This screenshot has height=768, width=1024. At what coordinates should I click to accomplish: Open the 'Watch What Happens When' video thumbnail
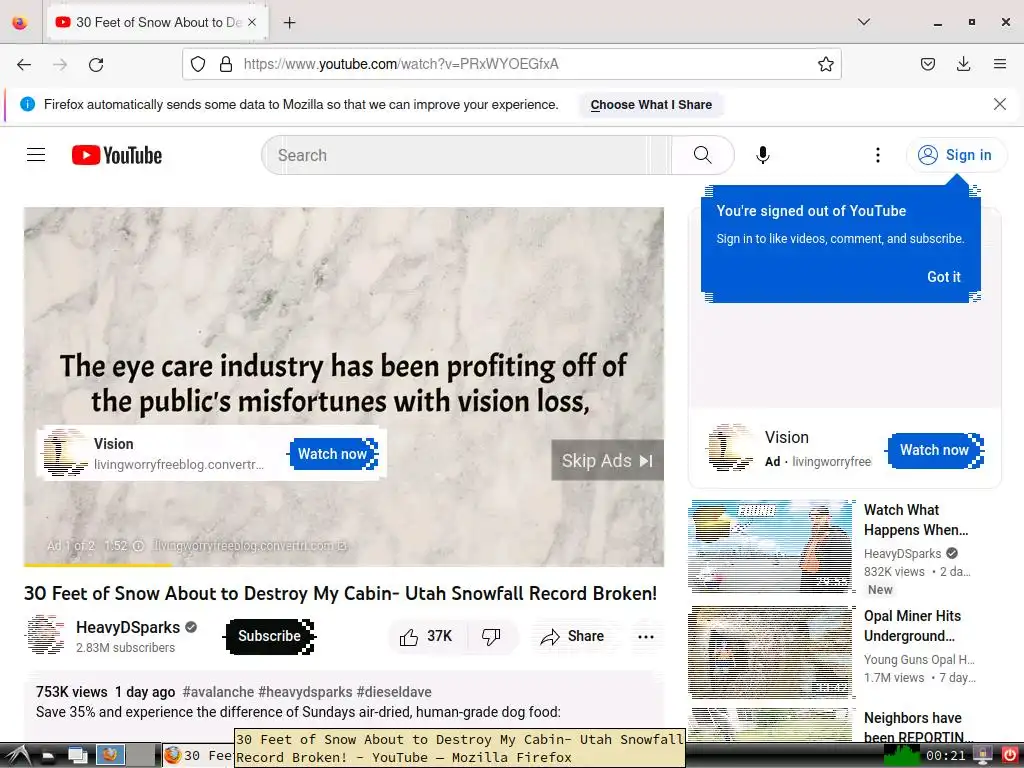pyautogui.click(x=771, y=547)
